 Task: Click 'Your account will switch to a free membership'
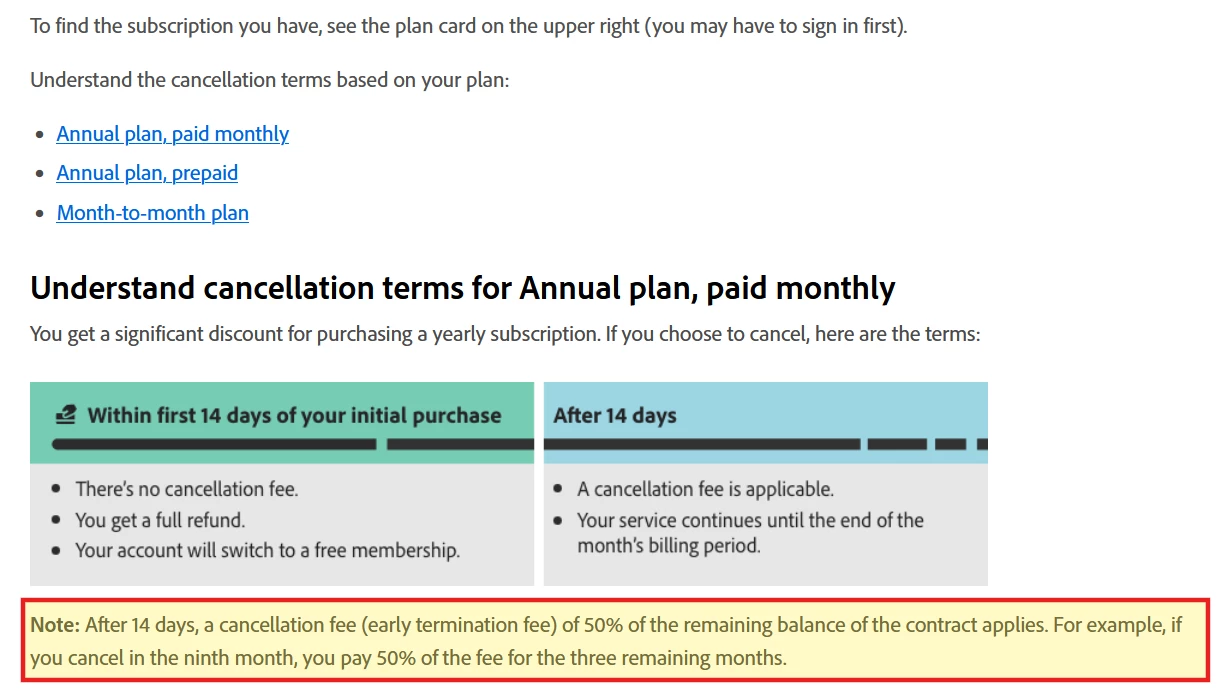click(x=267, y=550)
